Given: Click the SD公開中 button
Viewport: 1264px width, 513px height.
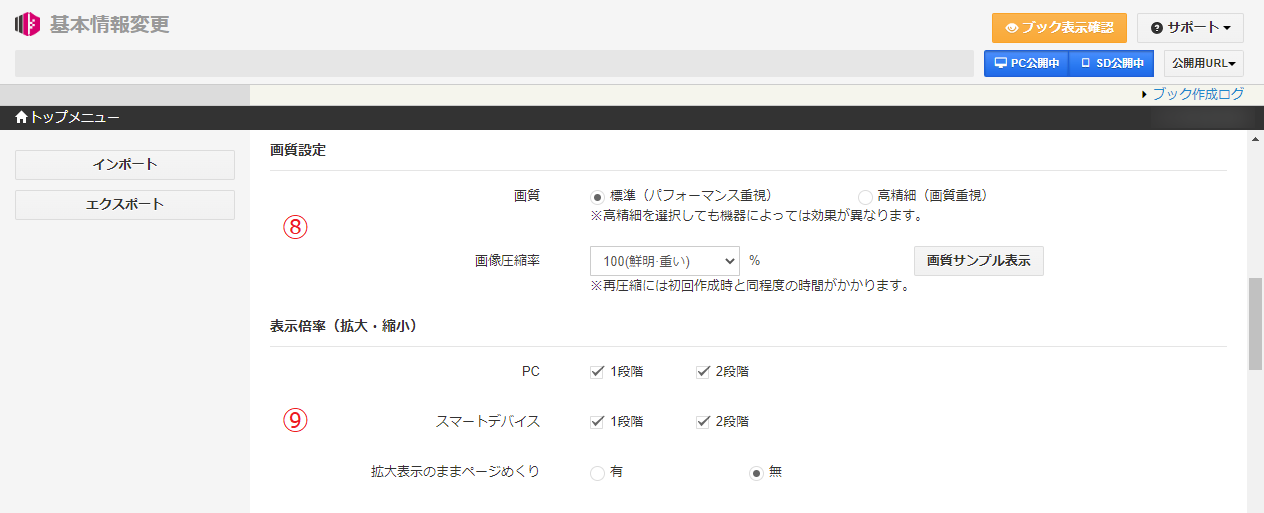Looking at the screenshot, I should [x=1112, y=63].
